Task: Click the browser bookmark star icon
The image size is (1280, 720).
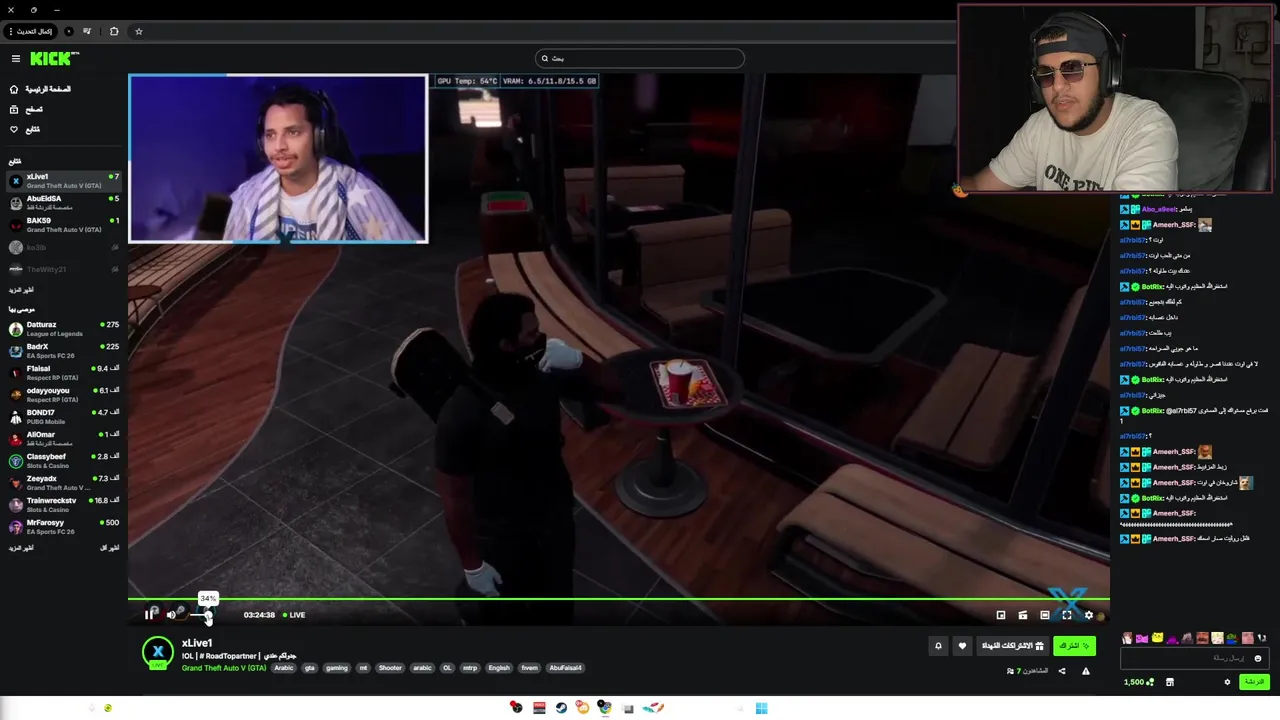Action: (x=139, y=31)
